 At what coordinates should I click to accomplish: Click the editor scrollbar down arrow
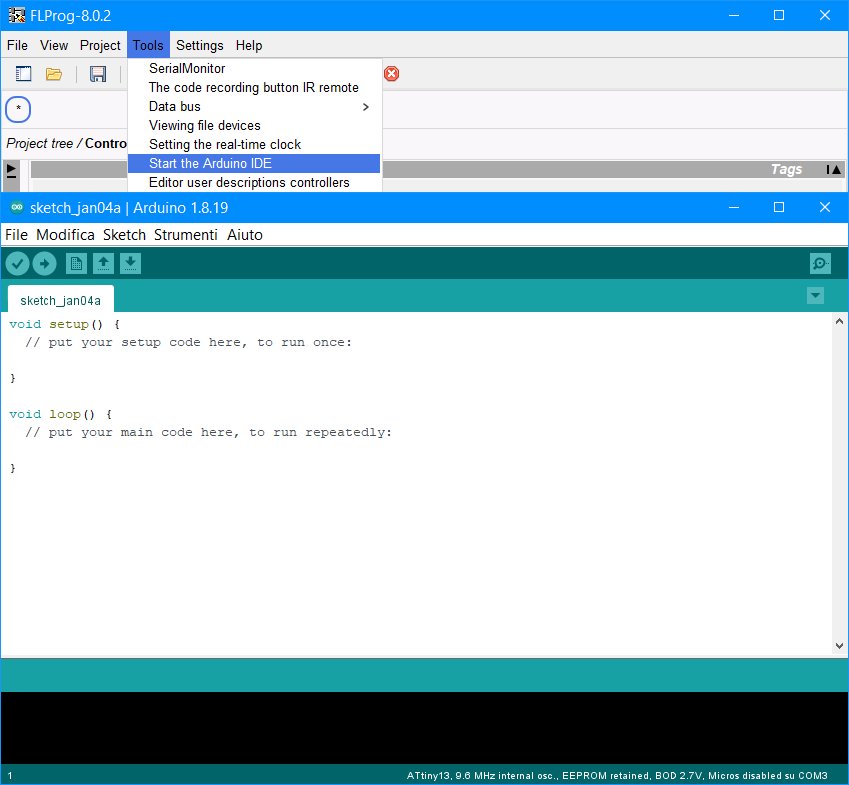coord(839,646)
